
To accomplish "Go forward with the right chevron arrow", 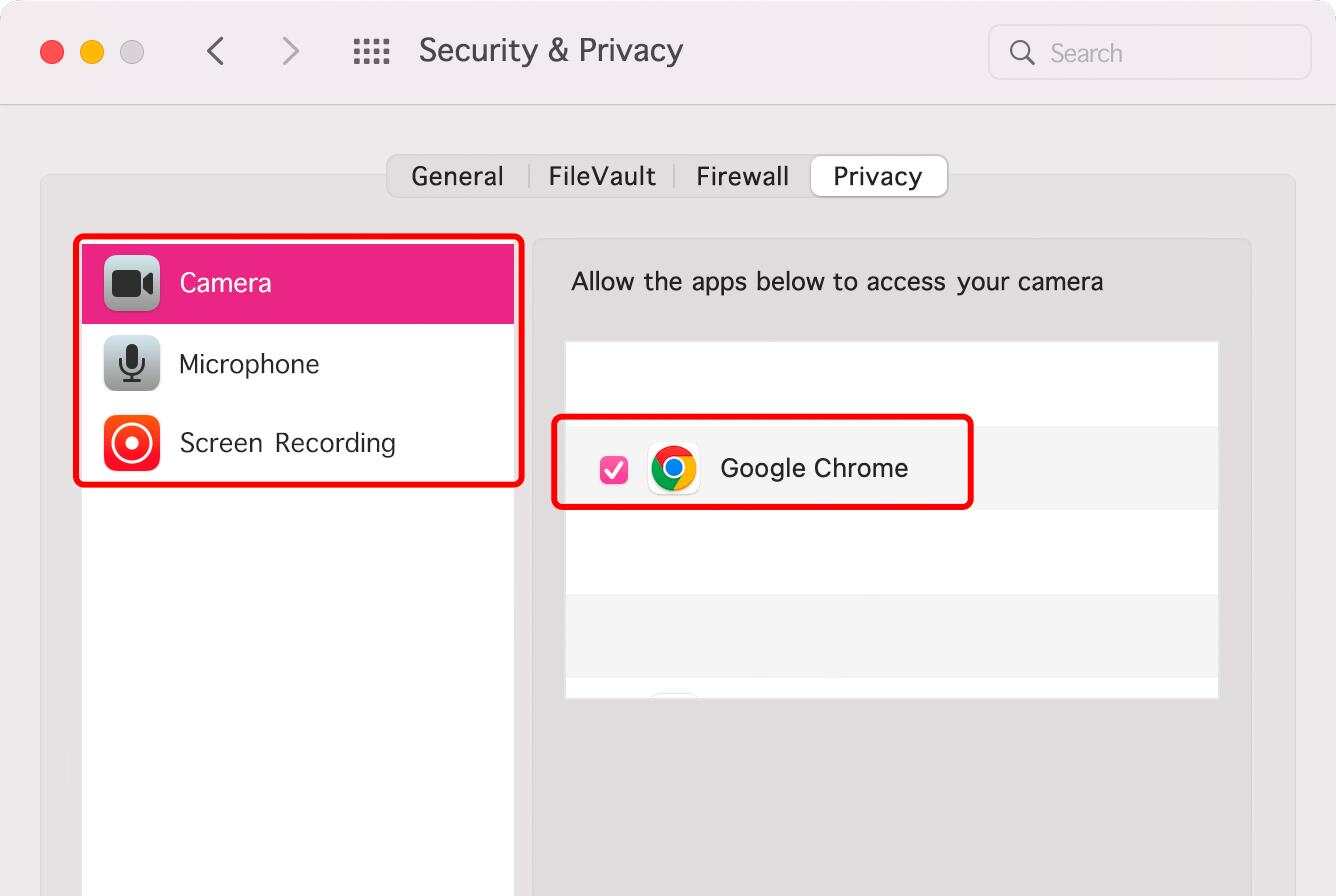I will (290, 51).
